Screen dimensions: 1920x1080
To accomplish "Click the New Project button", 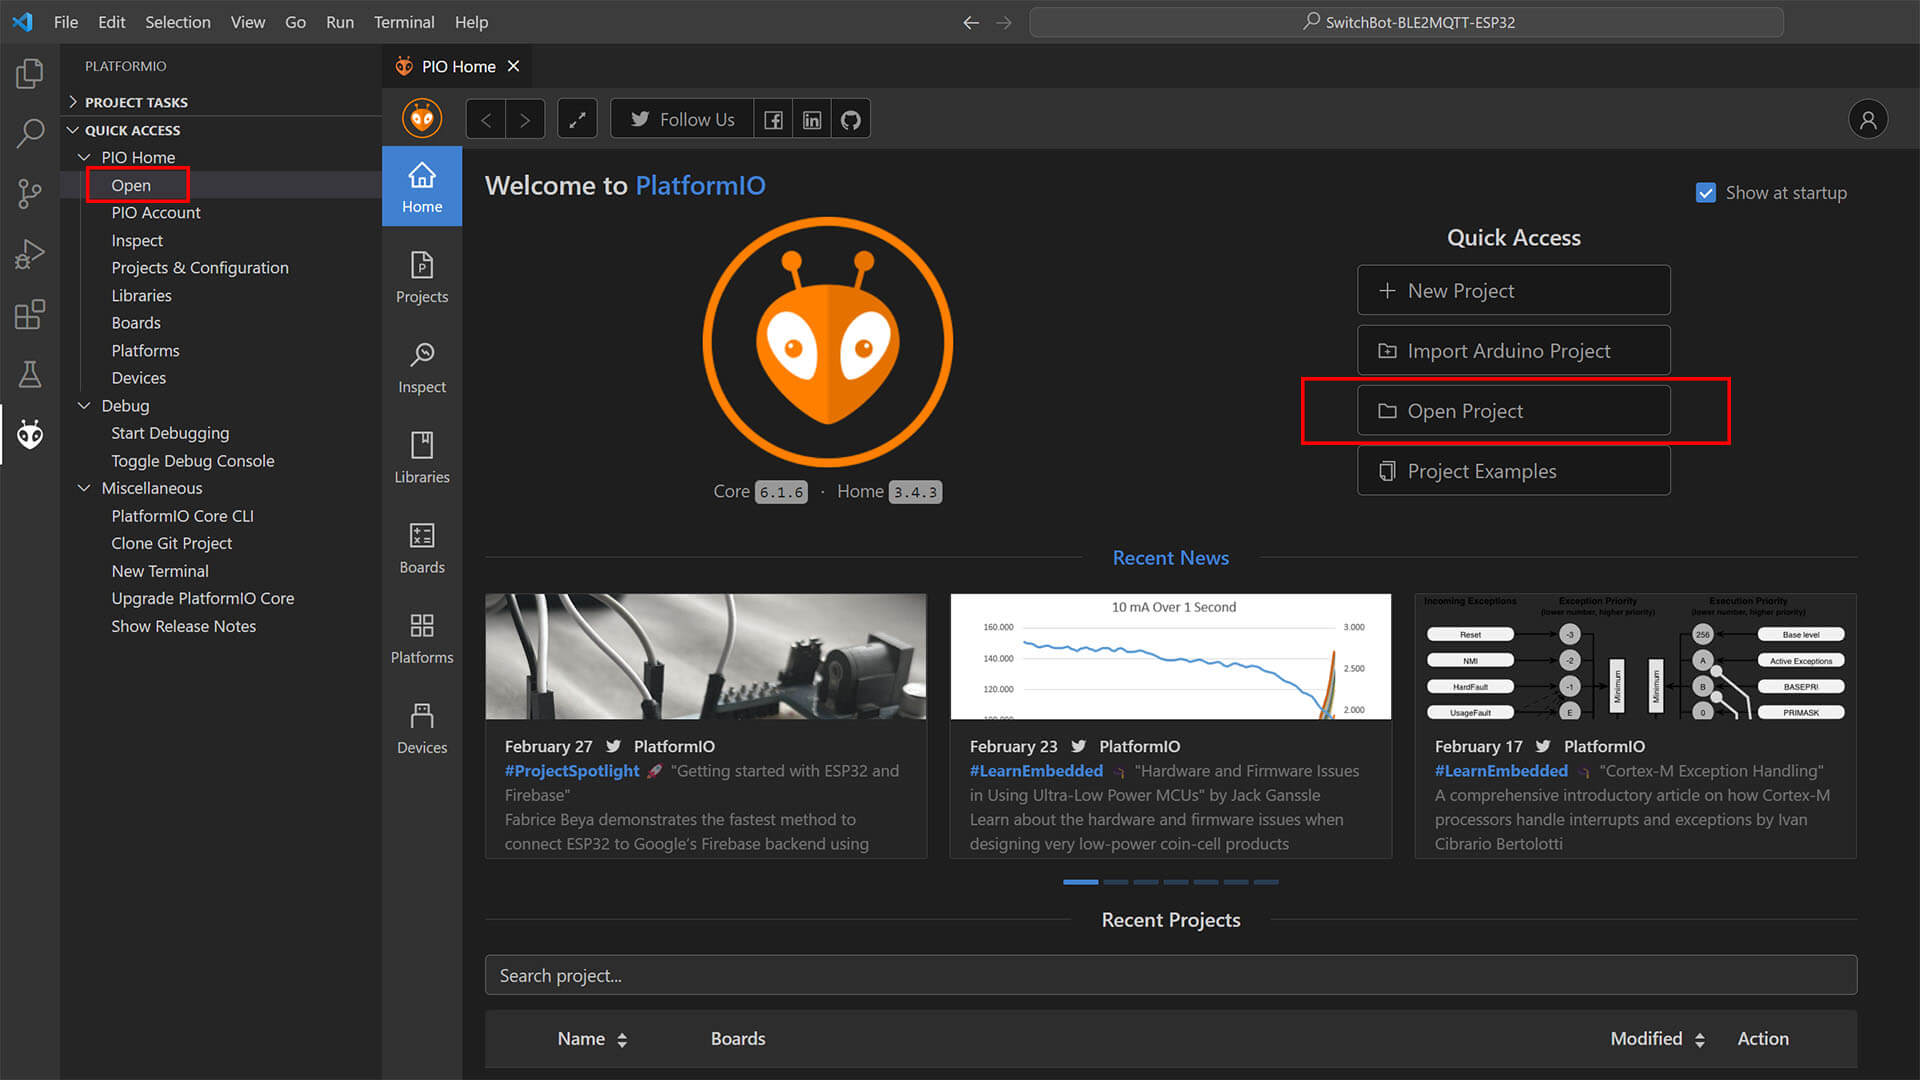I will pos(1513,290).
